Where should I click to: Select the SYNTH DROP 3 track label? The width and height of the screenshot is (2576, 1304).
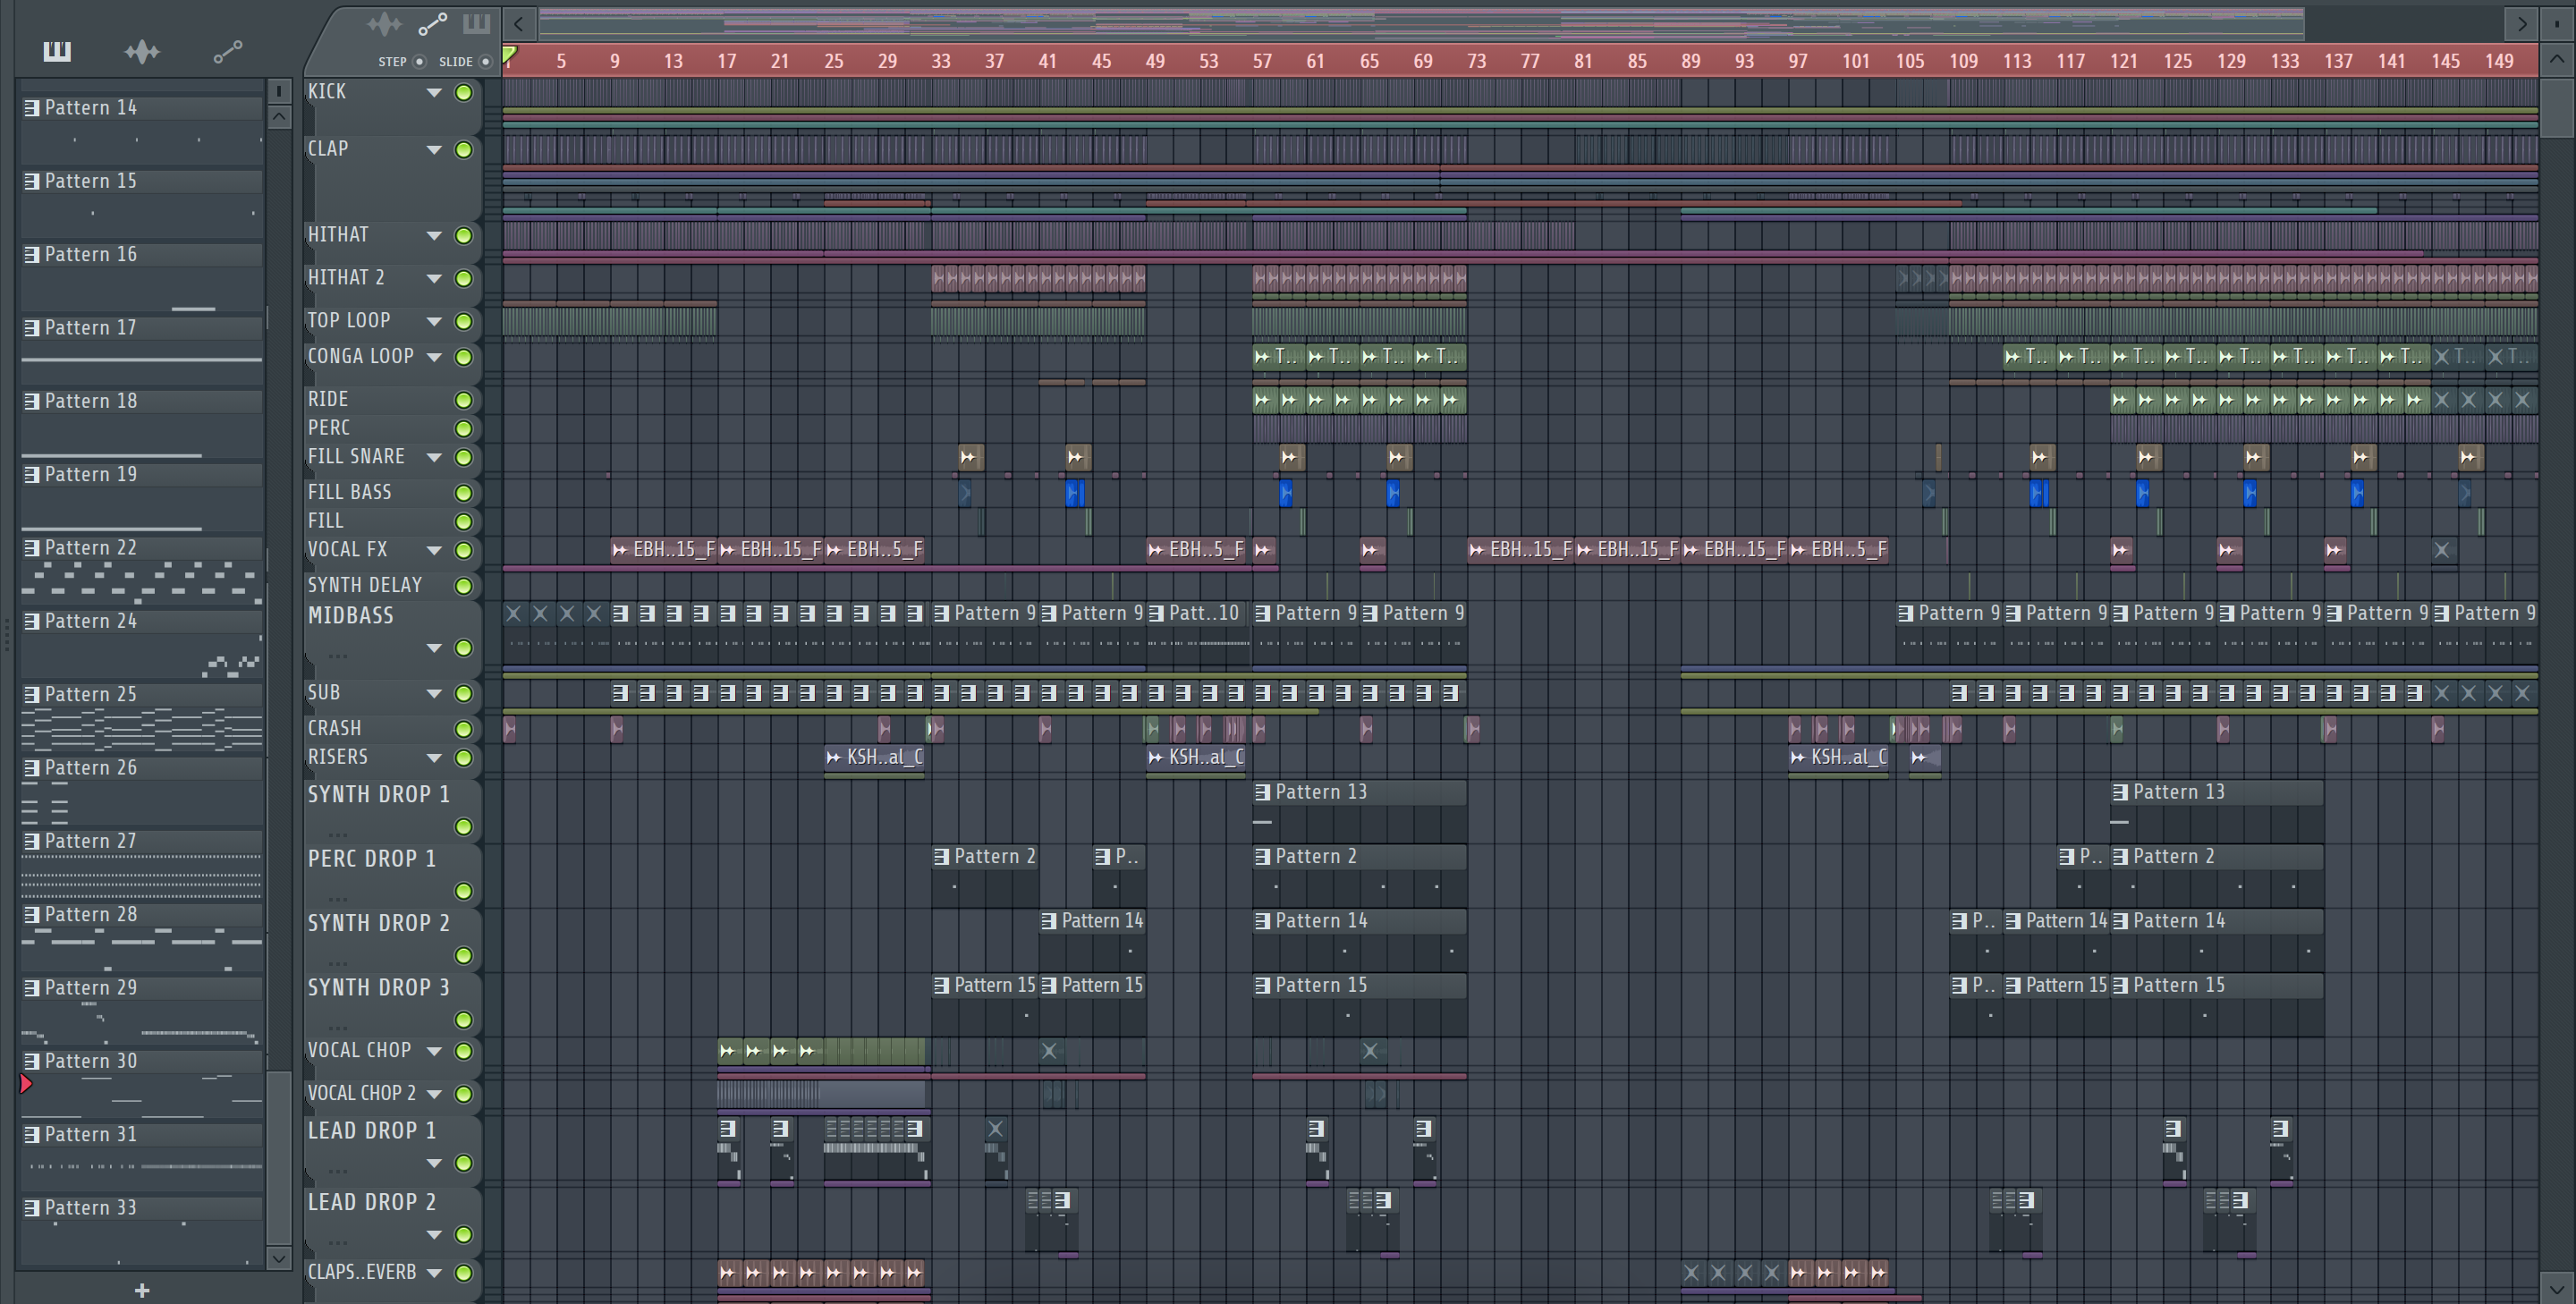[x=379, y=987]
